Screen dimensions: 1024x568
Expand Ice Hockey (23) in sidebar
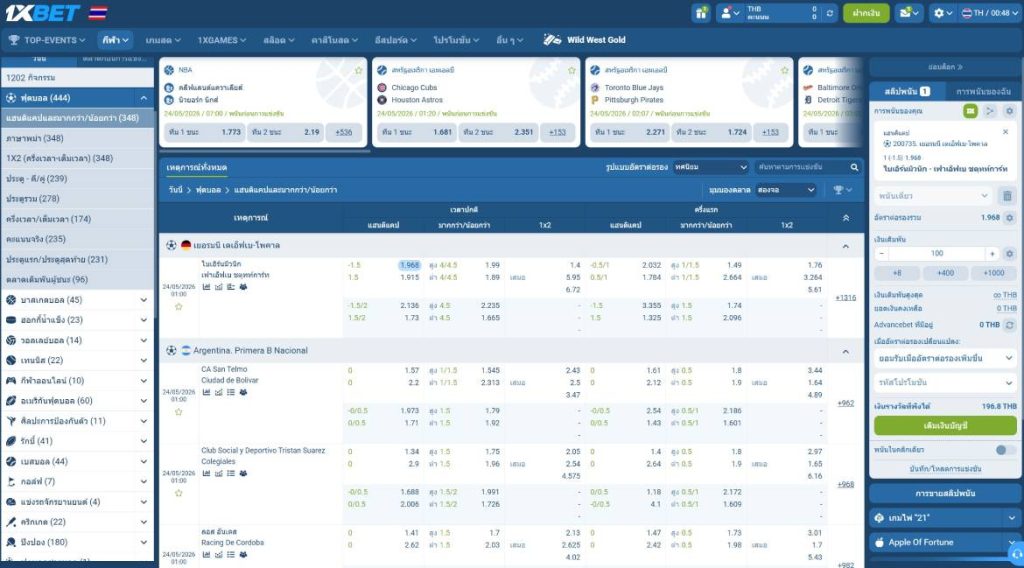click(144, 320)
